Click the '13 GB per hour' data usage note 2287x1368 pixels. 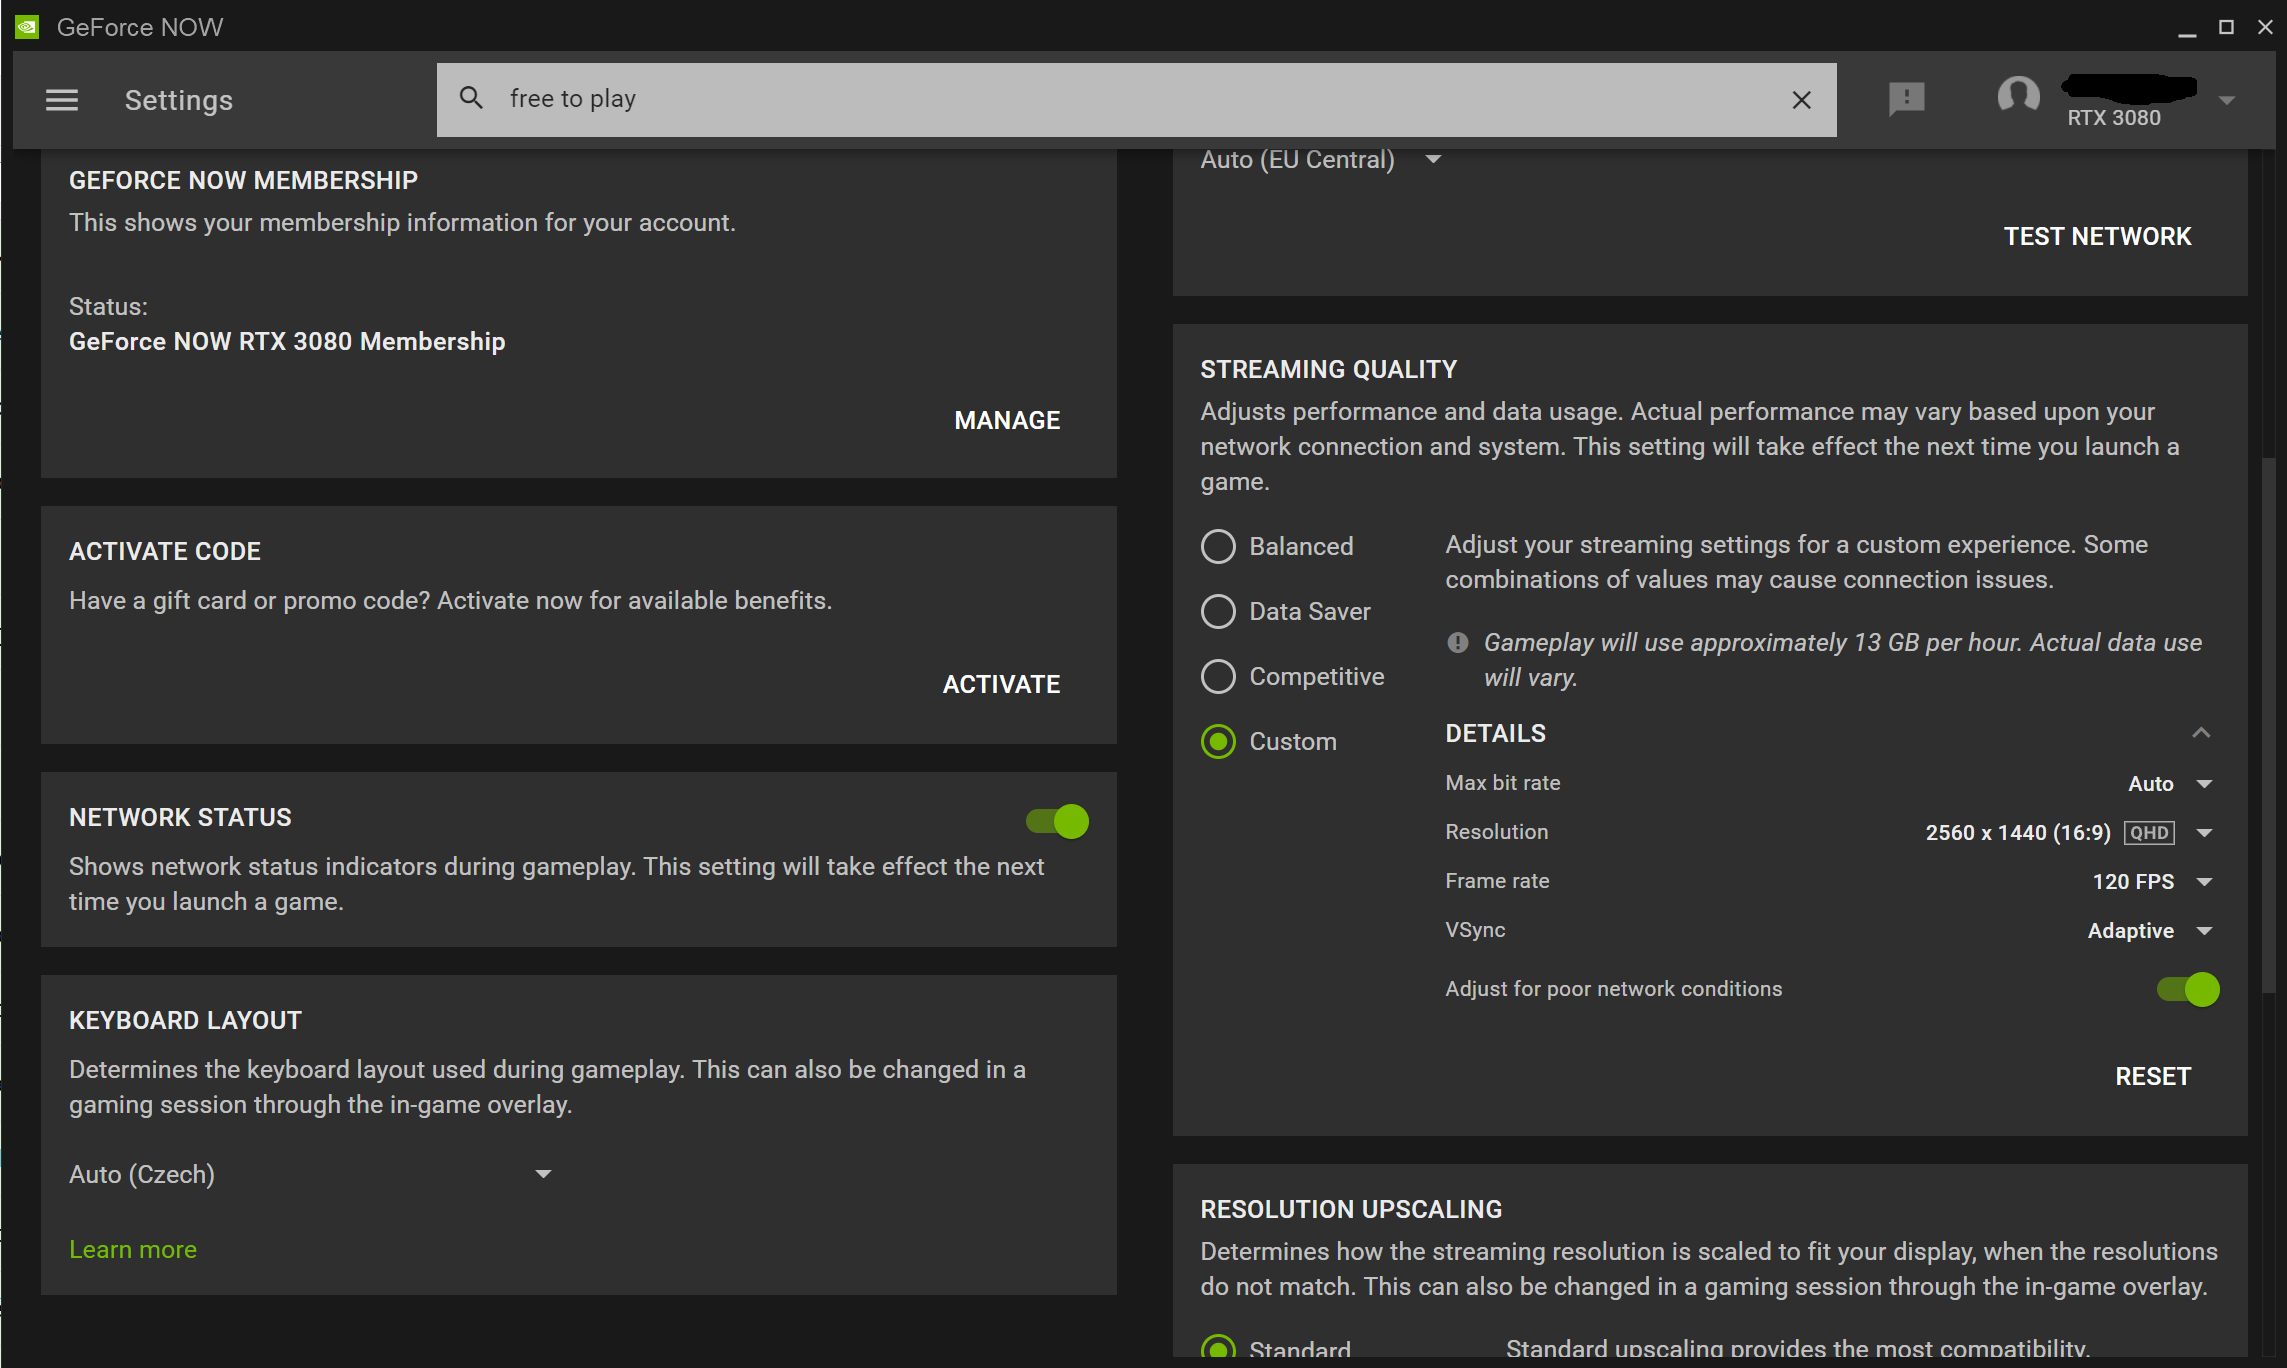tap(1842, 660)
